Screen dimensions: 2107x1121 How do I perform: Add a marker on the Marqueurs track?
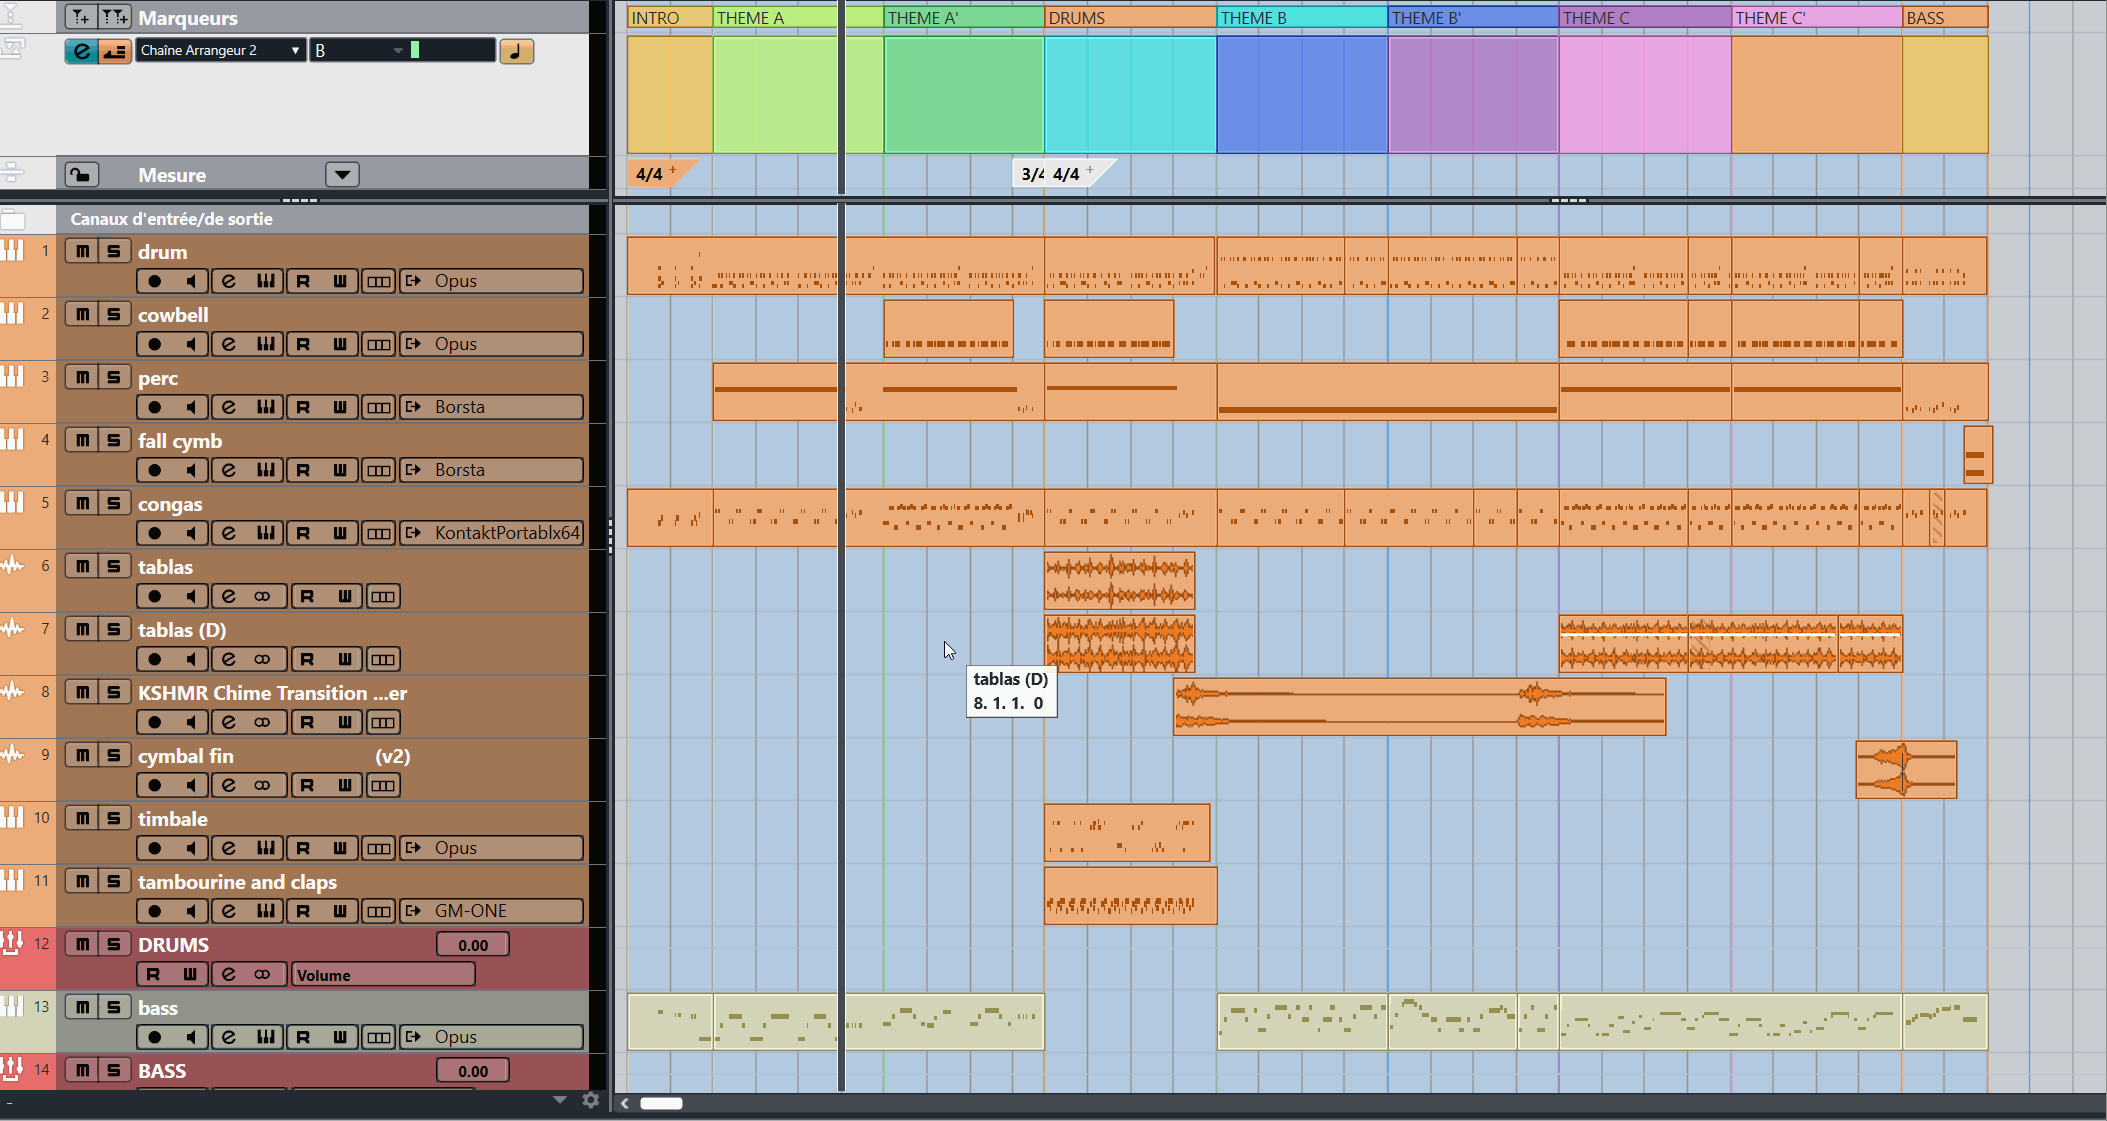pyautogui.click(x=78, y=16)
